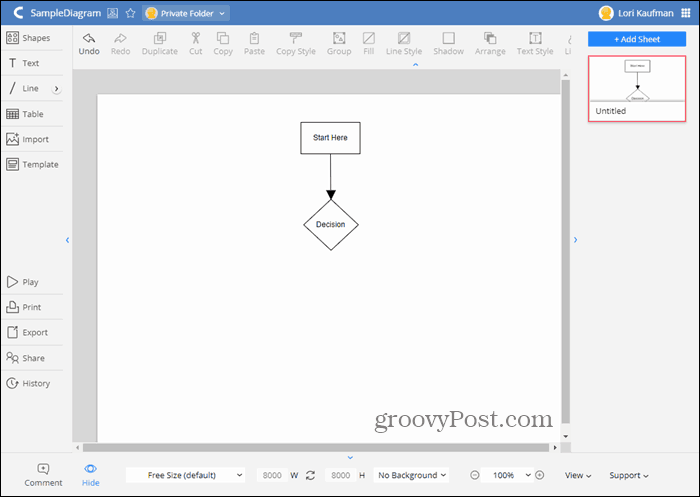Open the Private Folder dropdown
700x497 pixels.
[x=186, y=13]
